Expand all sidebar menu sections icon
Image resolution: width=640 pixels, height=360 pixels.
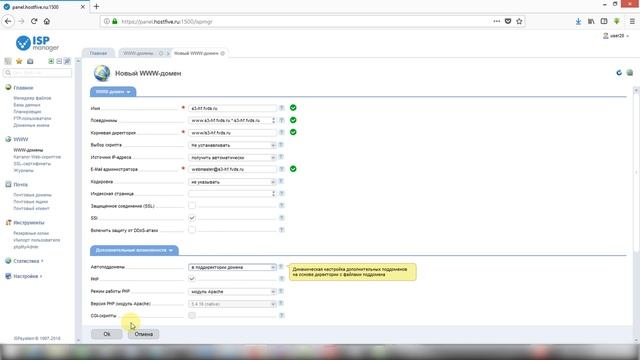(51, 61)
